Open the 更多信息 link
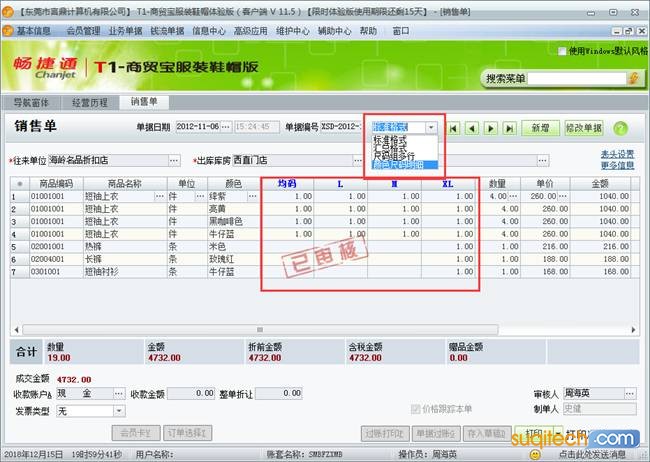This screenshot has width=650, height=462. pos(617,165)
